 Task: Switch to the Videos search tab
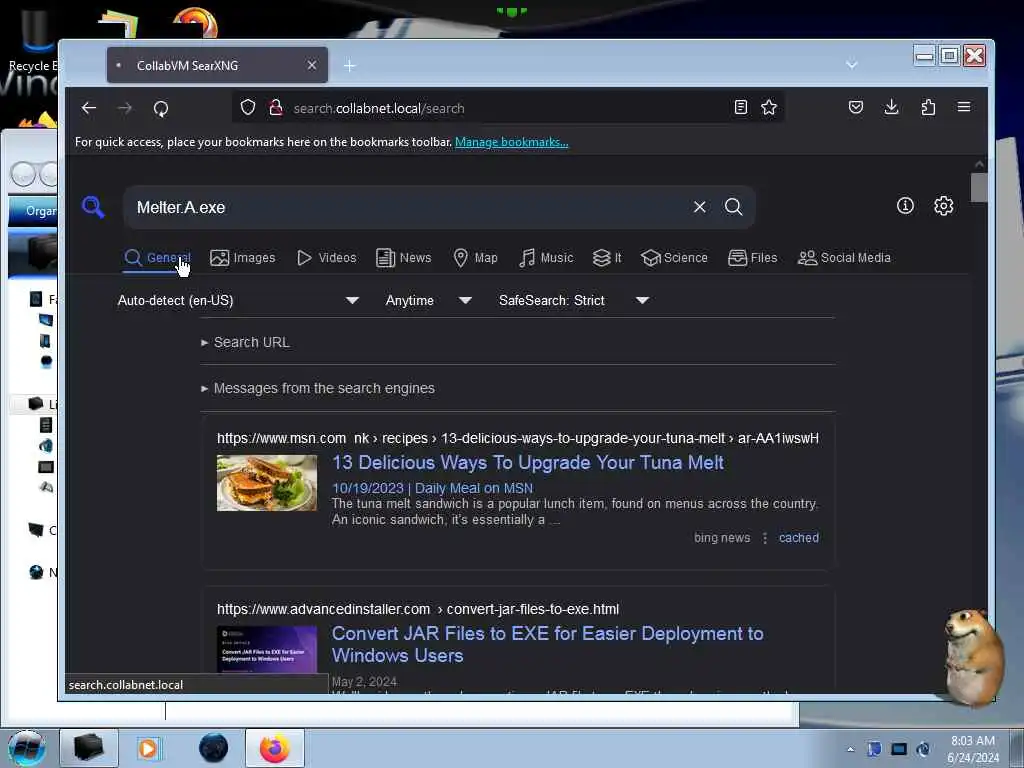click(x=326, y=257)
